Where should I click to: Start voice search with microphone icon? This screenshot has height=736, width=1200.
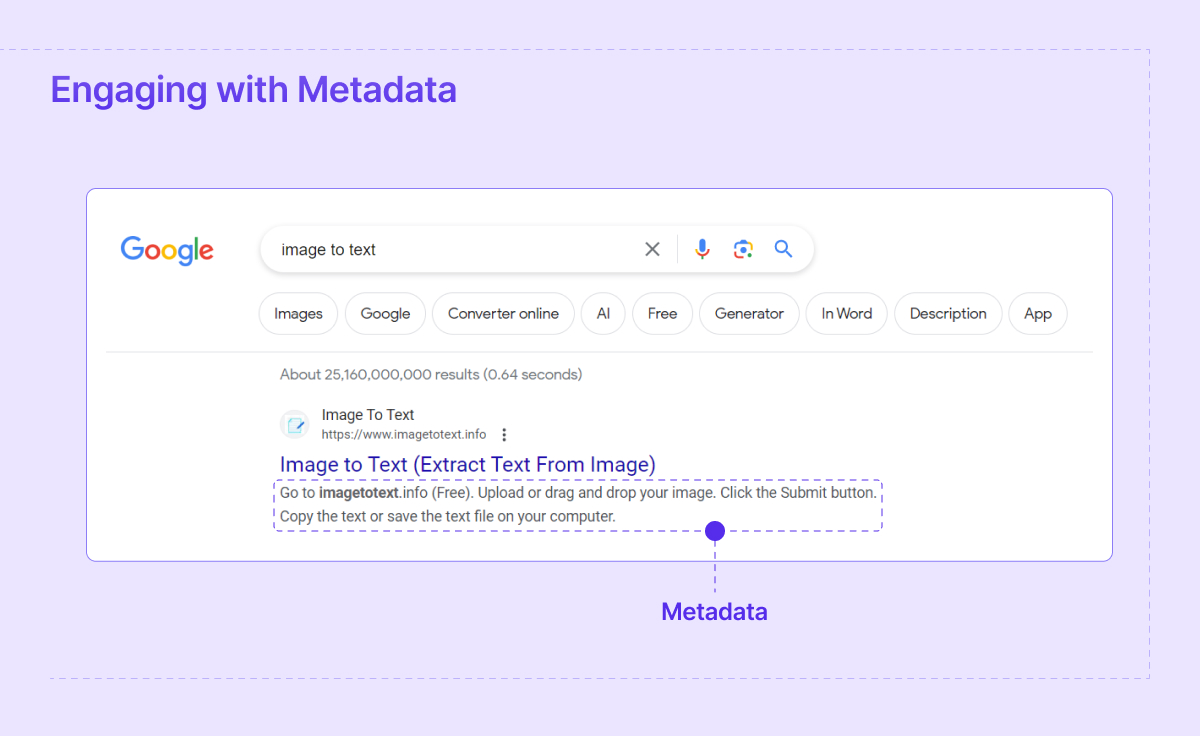tap(702, 249)
